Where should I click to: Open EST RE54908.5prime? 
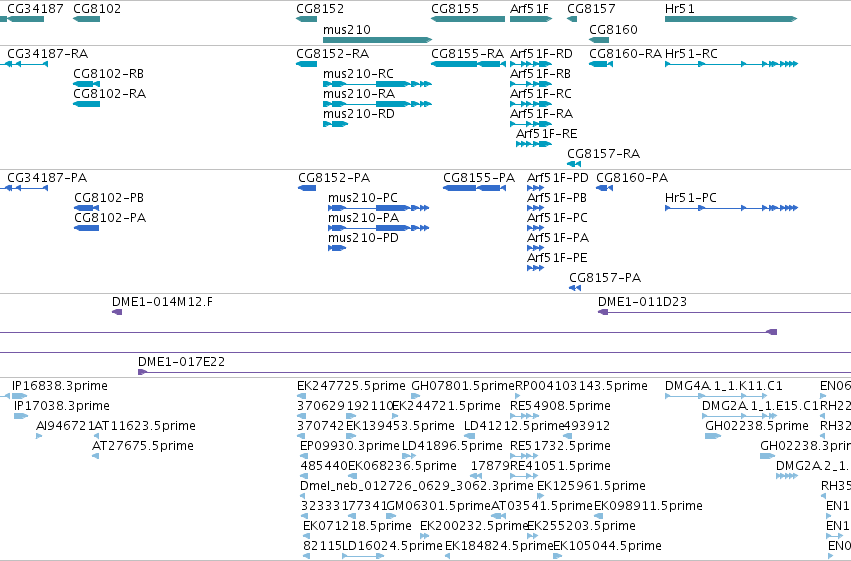[x=560, y=406]
